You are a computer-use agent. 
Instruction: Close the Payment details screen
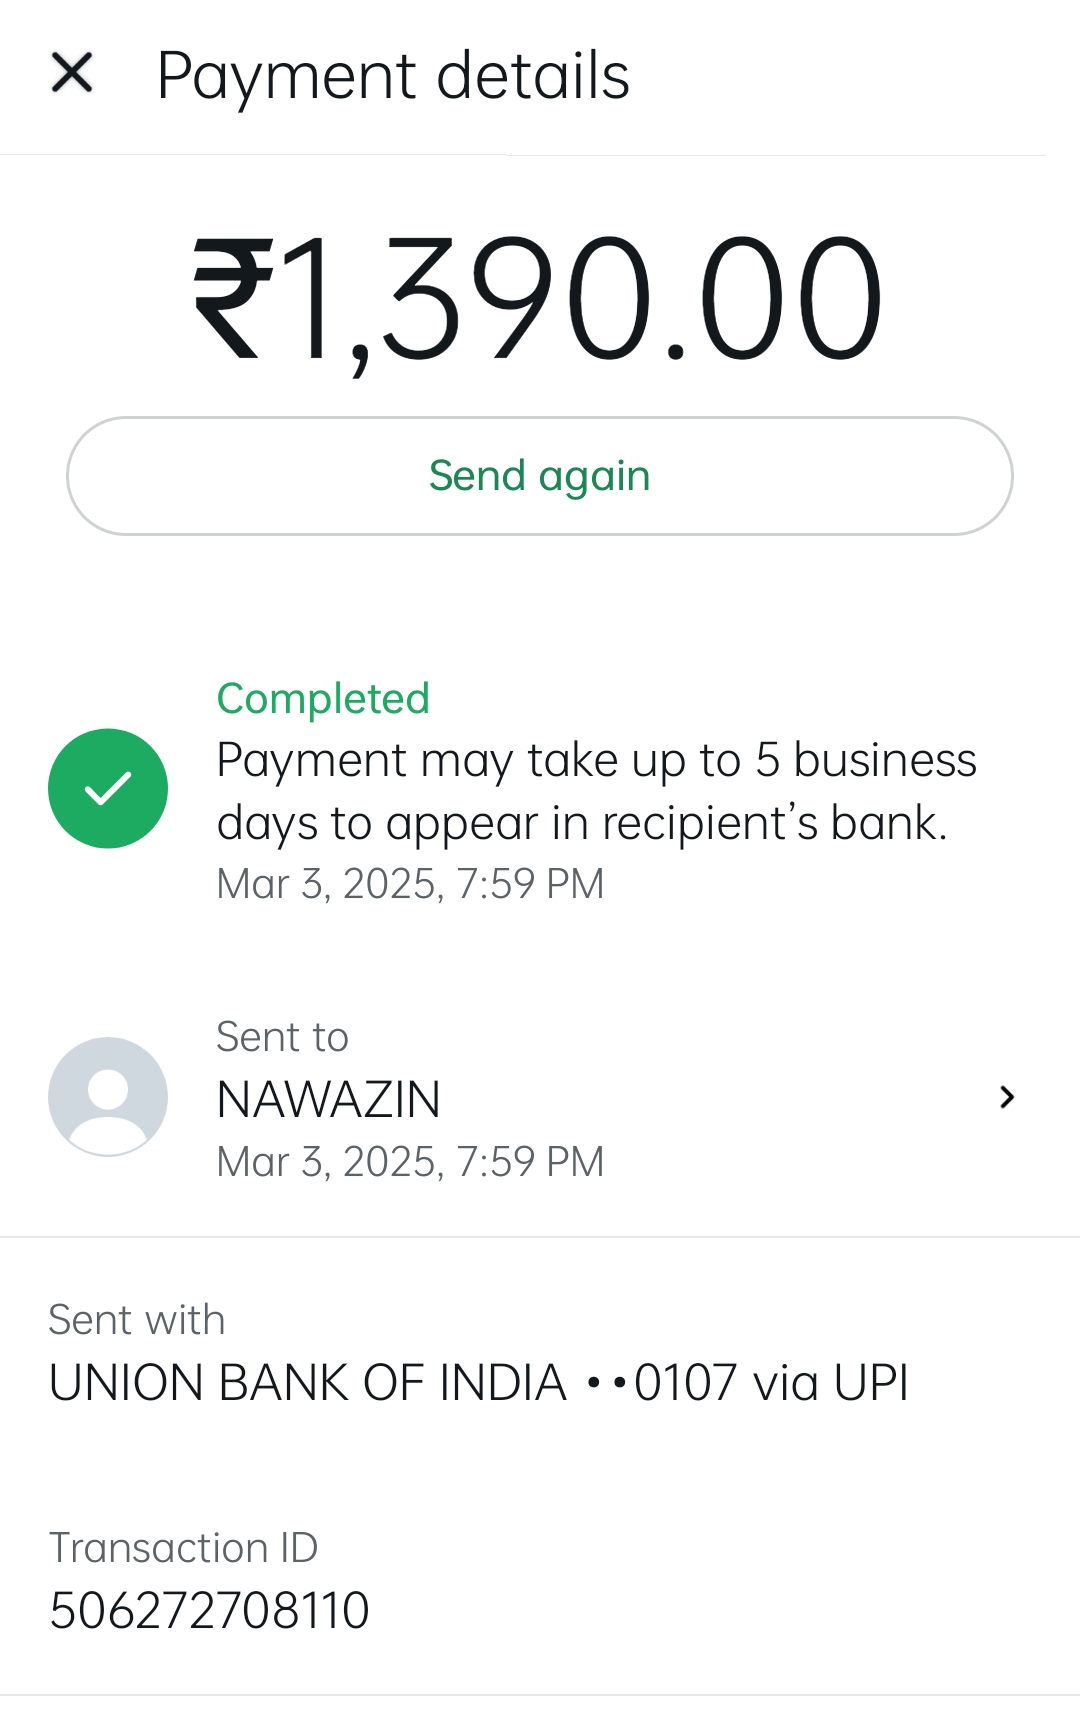click(72, 73)
